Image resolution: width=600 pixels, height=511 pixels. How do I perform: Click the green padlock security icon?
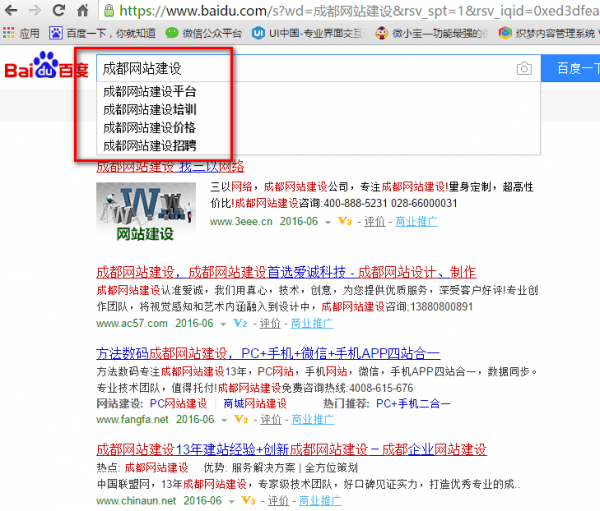pyautogui.click(x=109, y=11)
